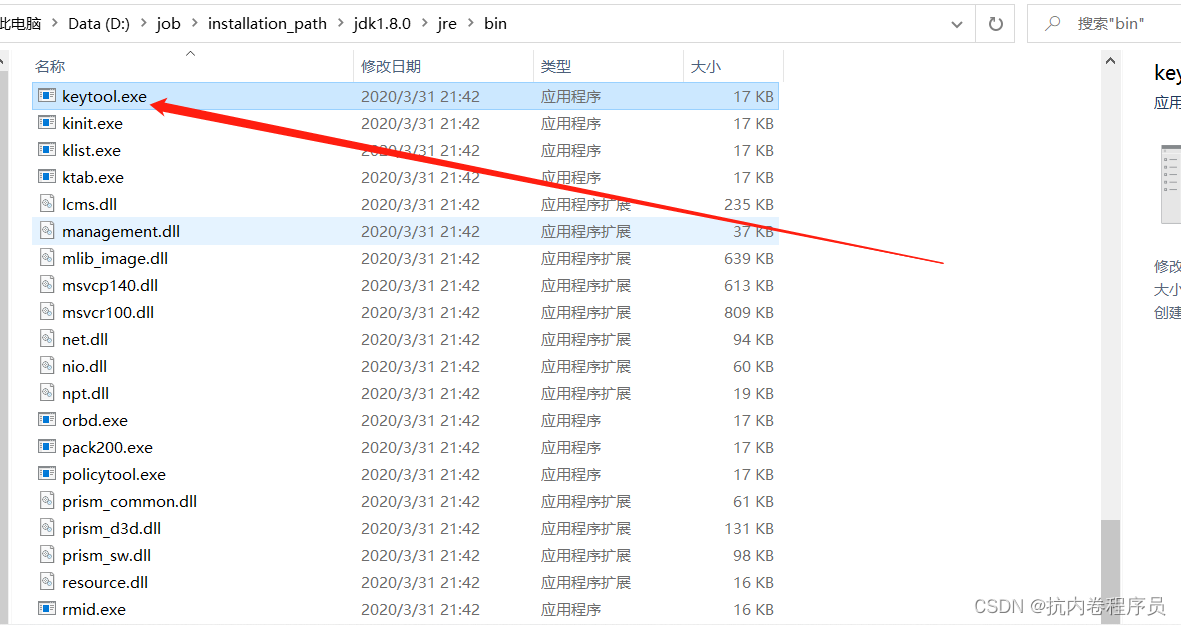Select the pack200.exe file icon
The height and width of the screenshot is (625, 1181).
click(47, 447)
